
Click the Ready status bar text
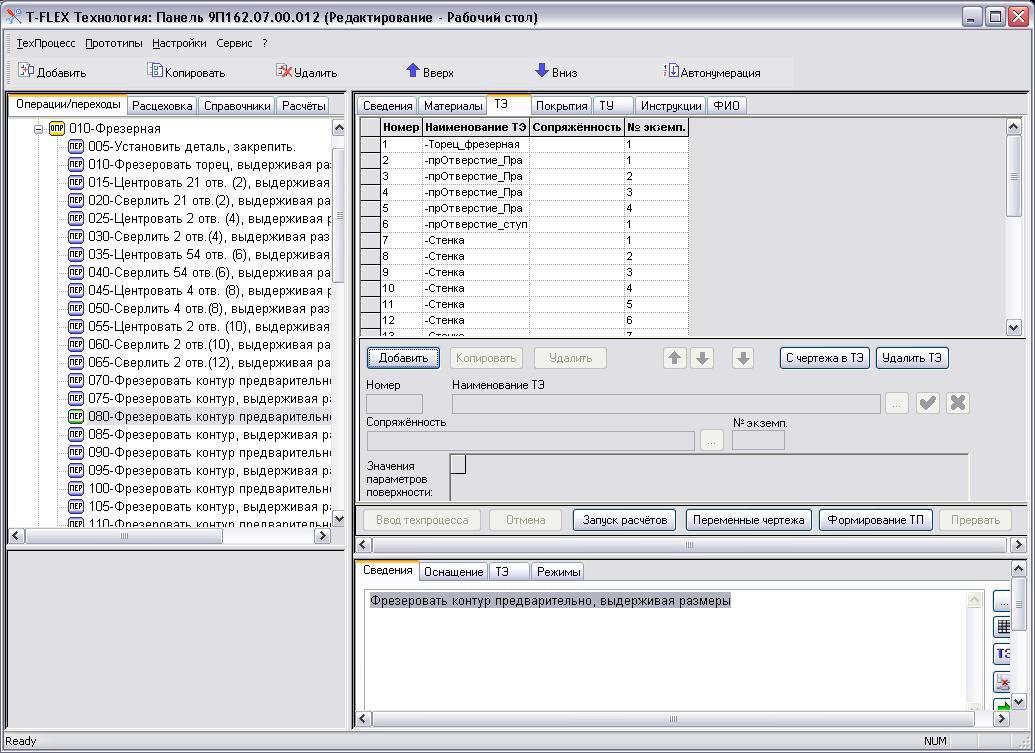point(20,741)
